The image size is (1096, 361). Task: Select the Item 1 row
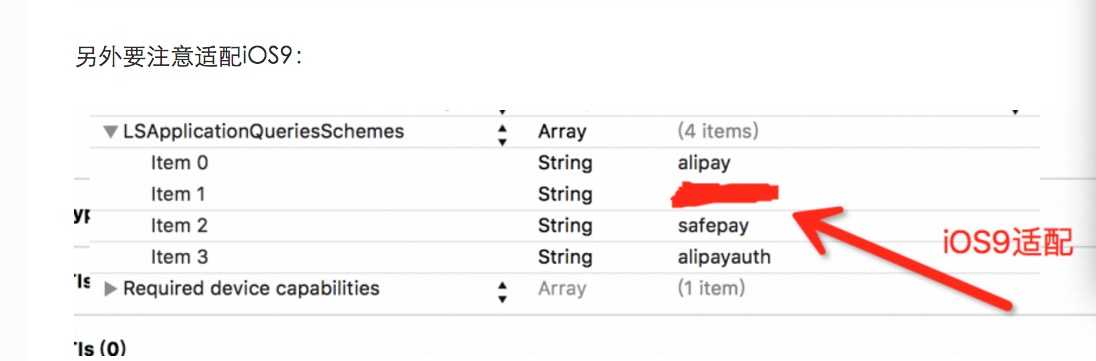(x=565, y=194)
